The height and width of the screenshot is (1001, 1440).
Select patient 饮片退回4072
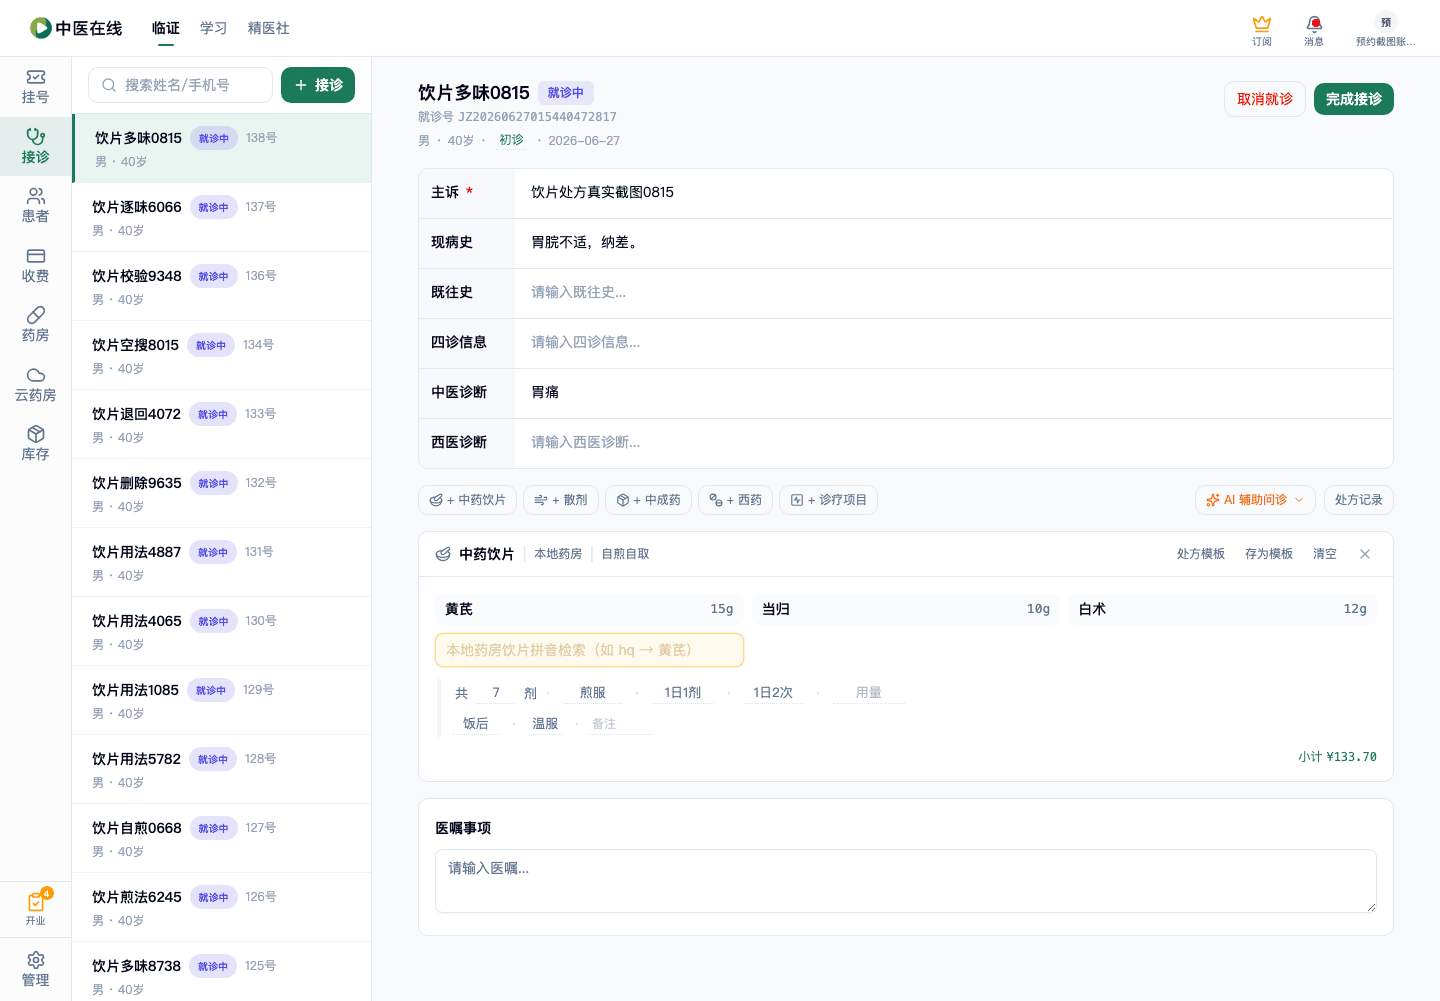point(222,424)
